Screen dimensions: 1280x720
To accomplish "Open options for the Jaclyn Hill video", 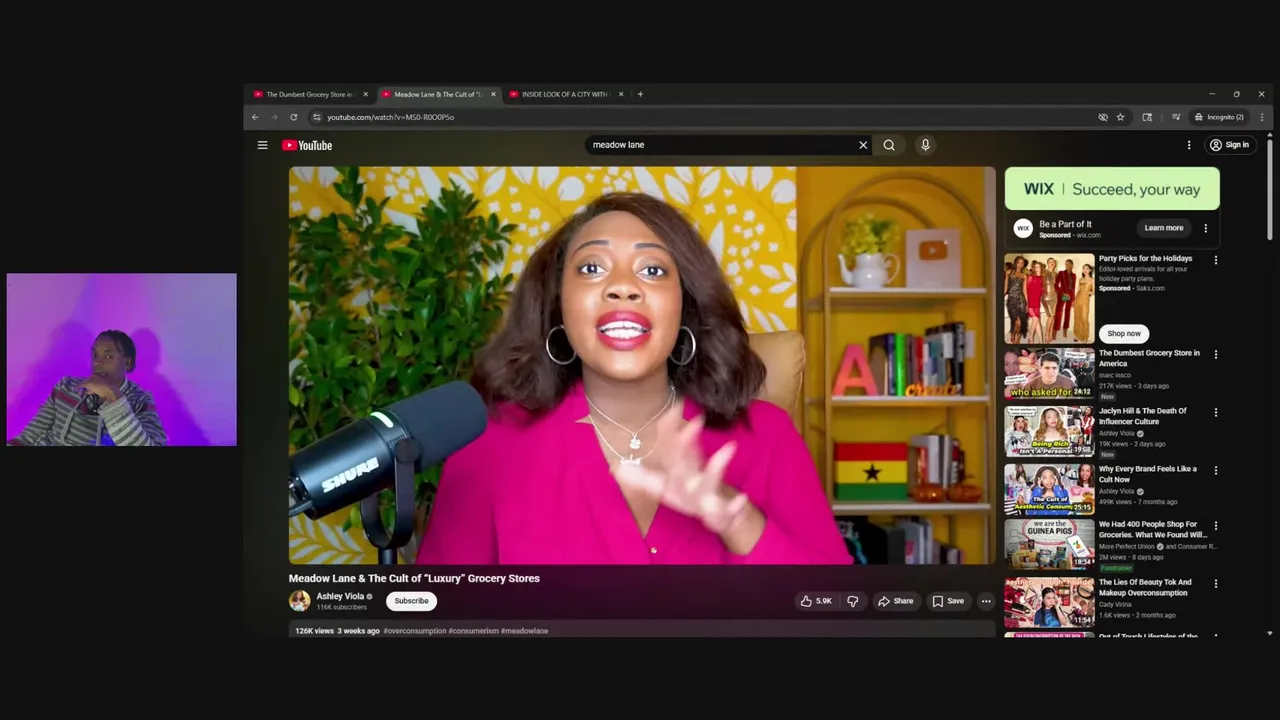I will (1216, 412).
